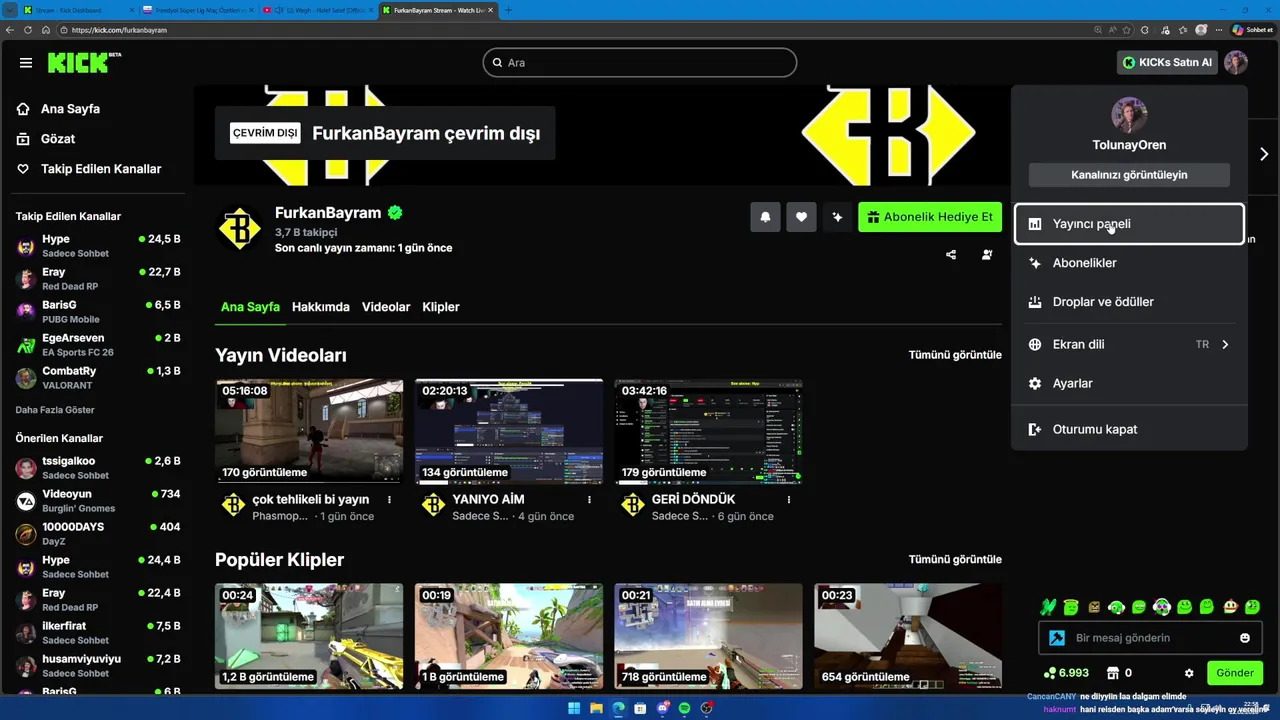The height and width of the screenshot is (720, 1280).
Task: Open options menu for YANIYO AİM video
Action: 589,500
